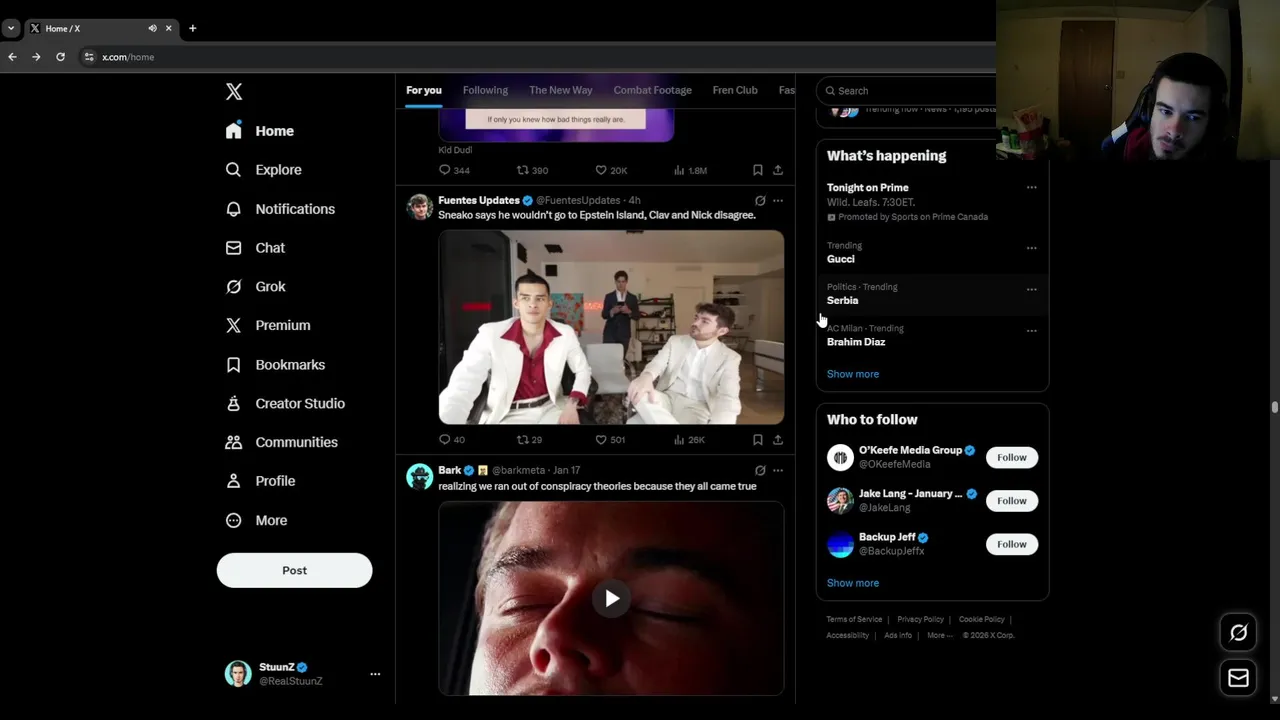Reply icon on Fuentes Updates post showing 40

point(445,440)
